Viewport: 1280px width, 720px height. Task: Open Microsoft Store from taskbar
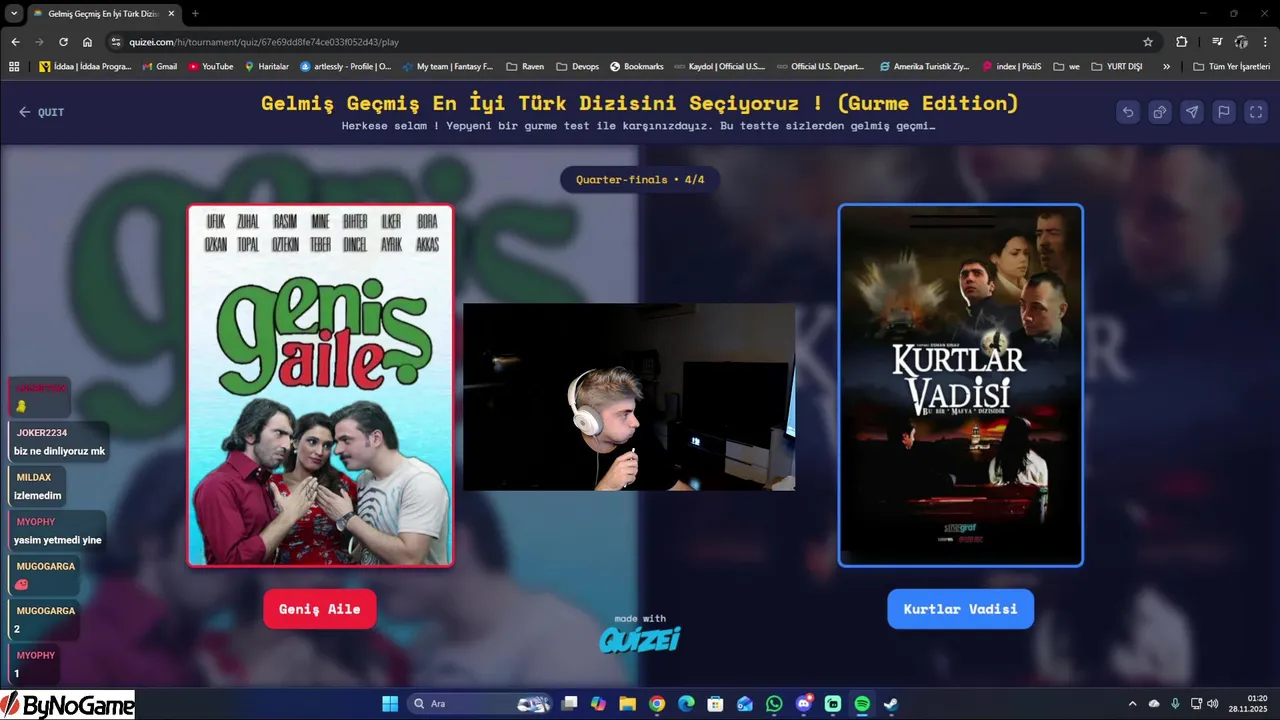point(715,704)
